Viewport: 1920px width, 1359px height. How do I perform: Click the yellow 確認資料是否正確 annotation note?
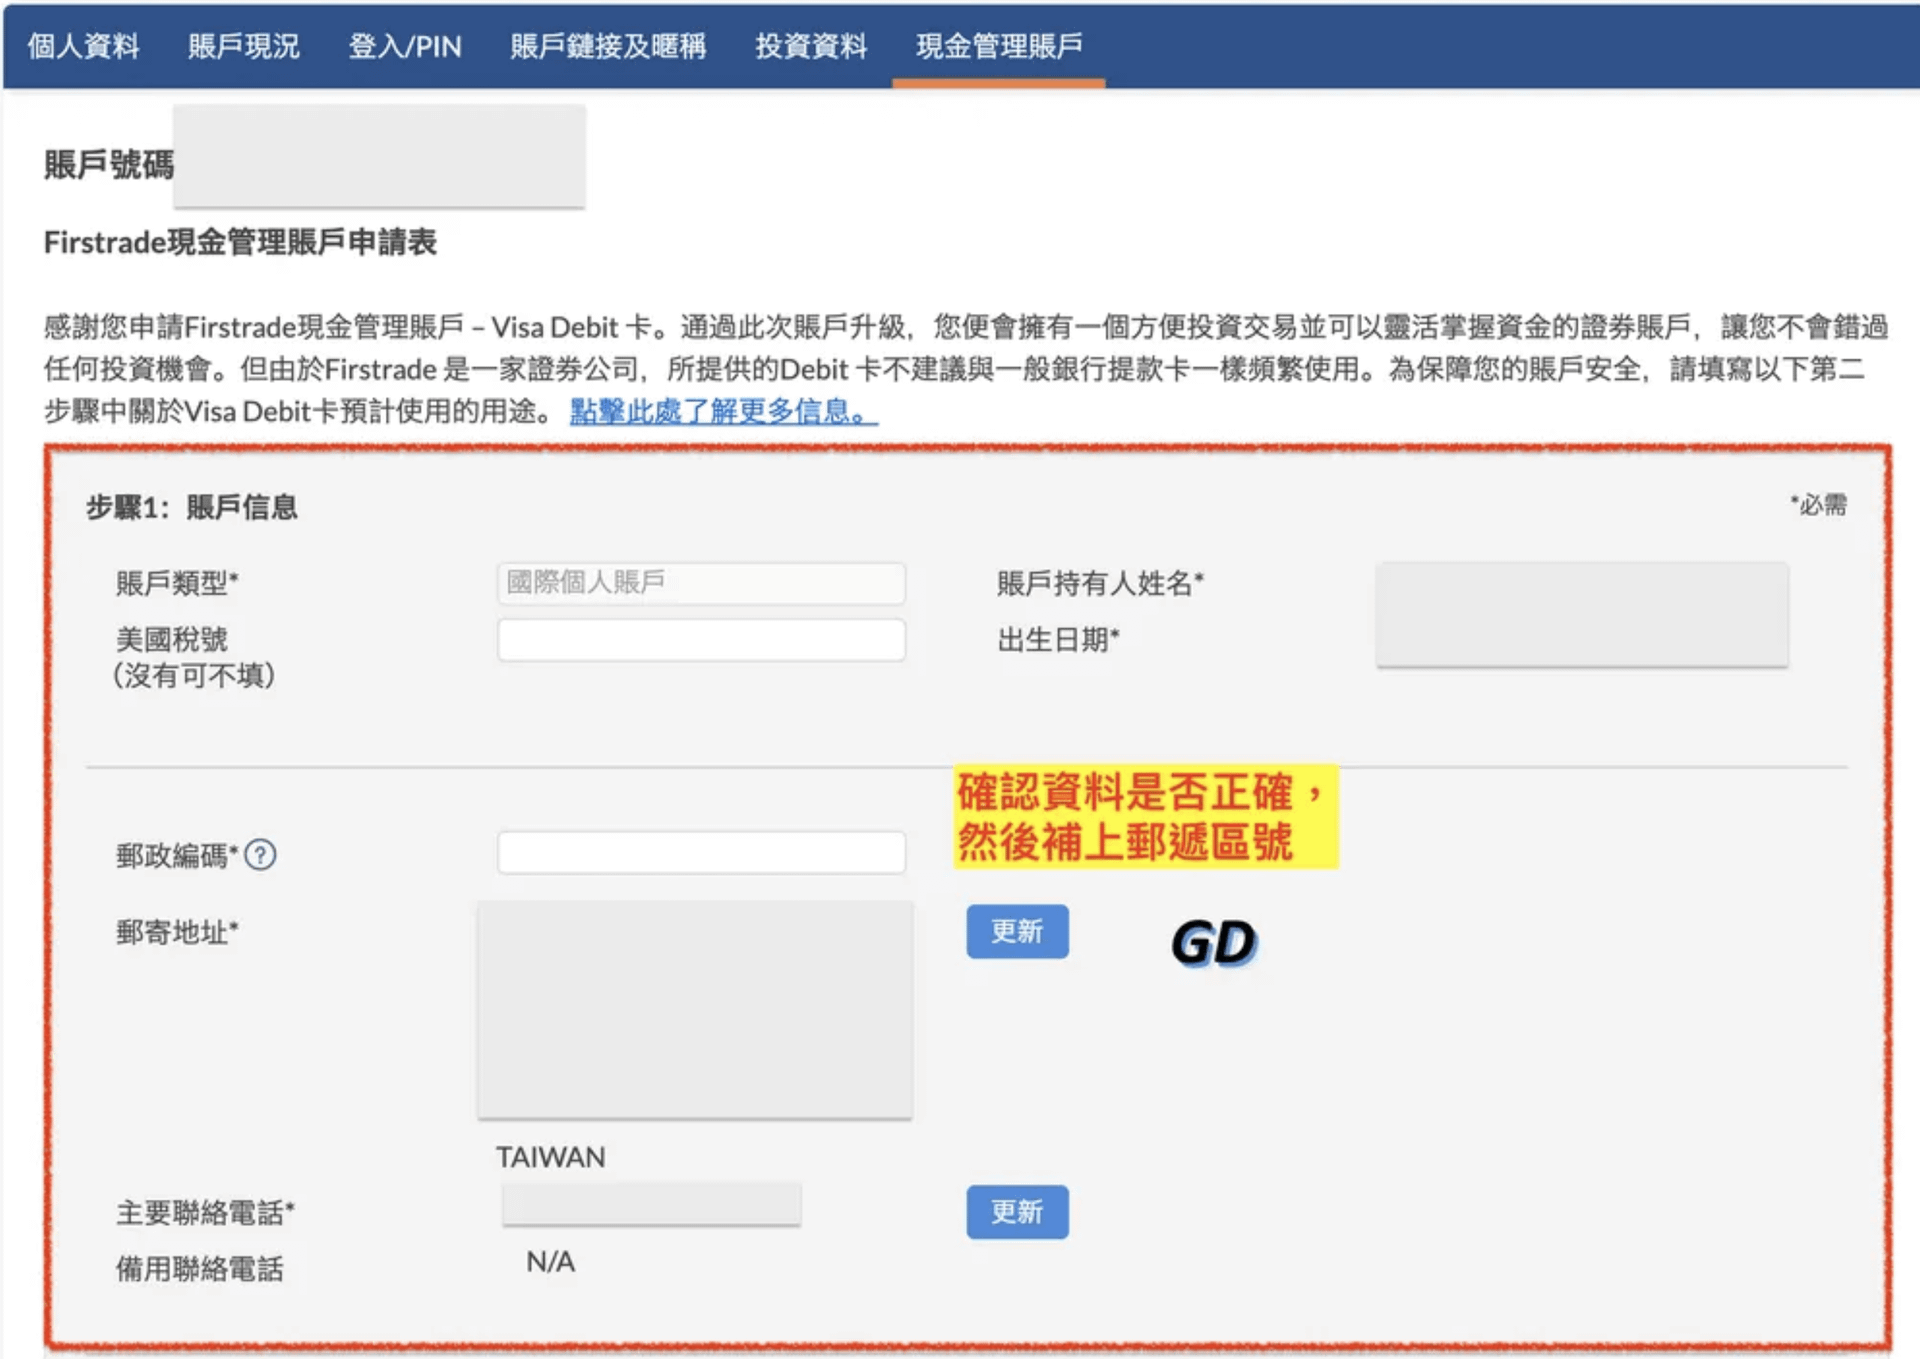click(x=1144, y=817)
